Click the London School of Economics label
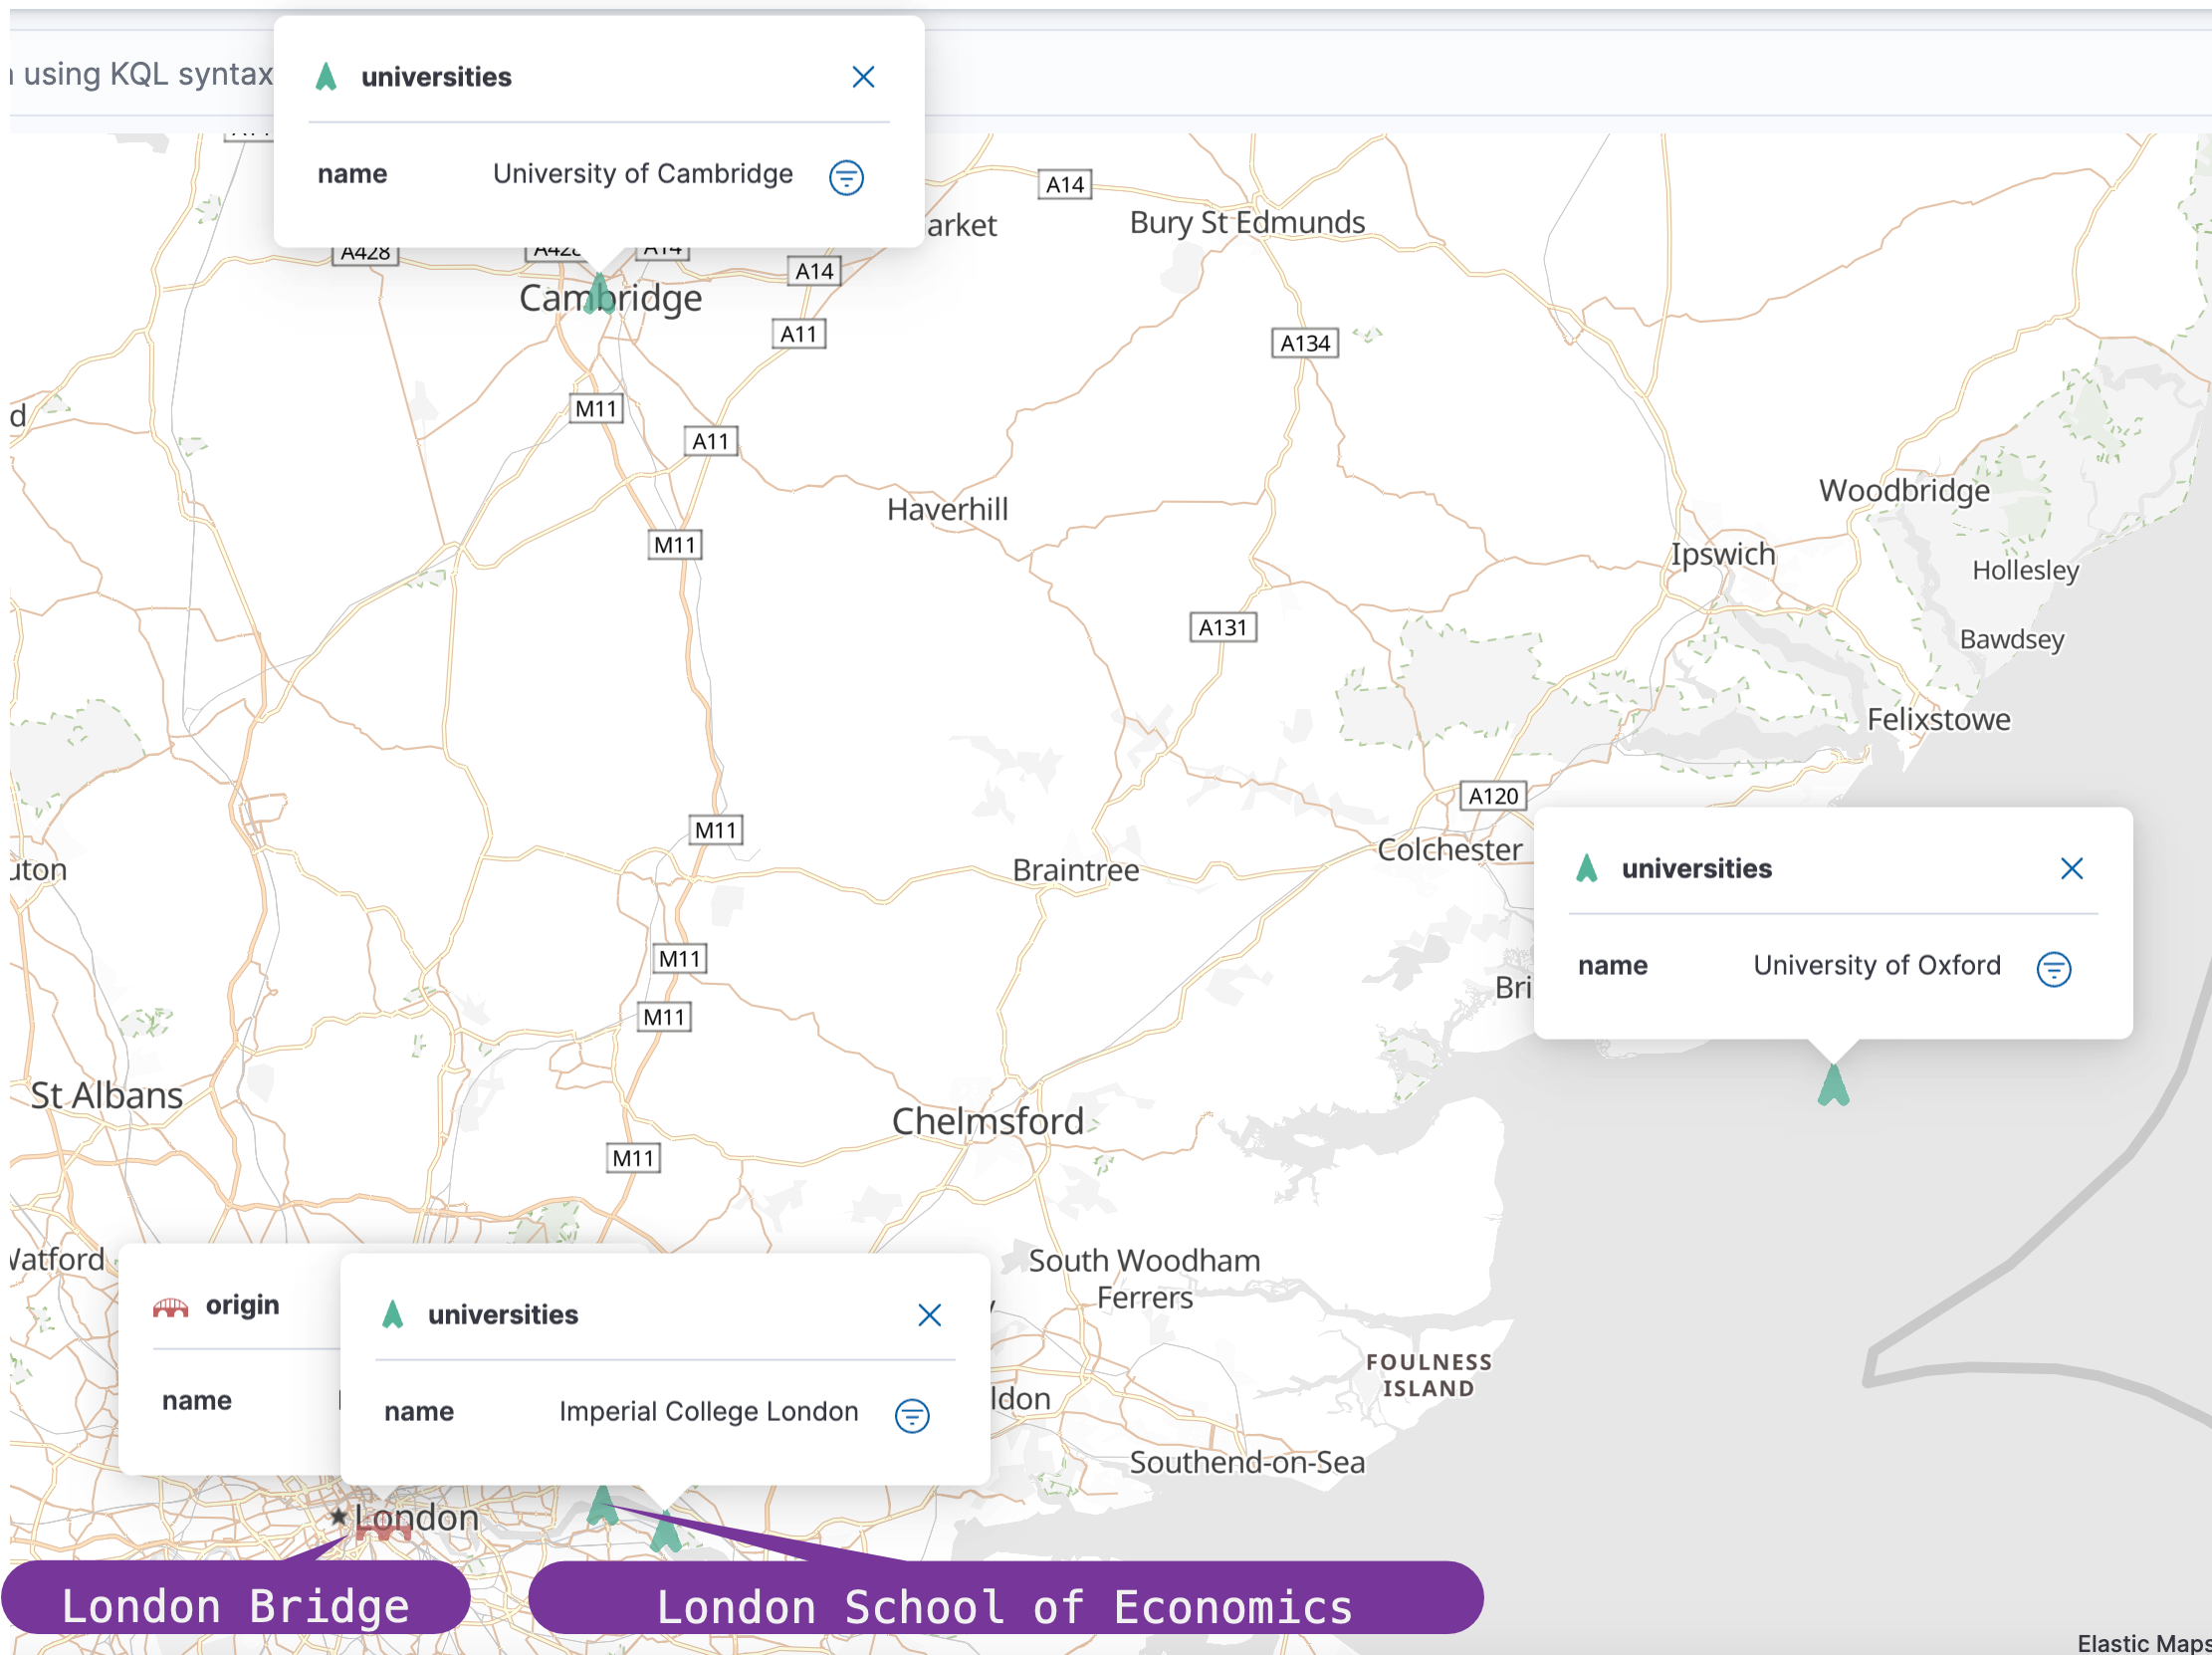Screen dimensions: 2212x1655 tap(1004, 1606)
